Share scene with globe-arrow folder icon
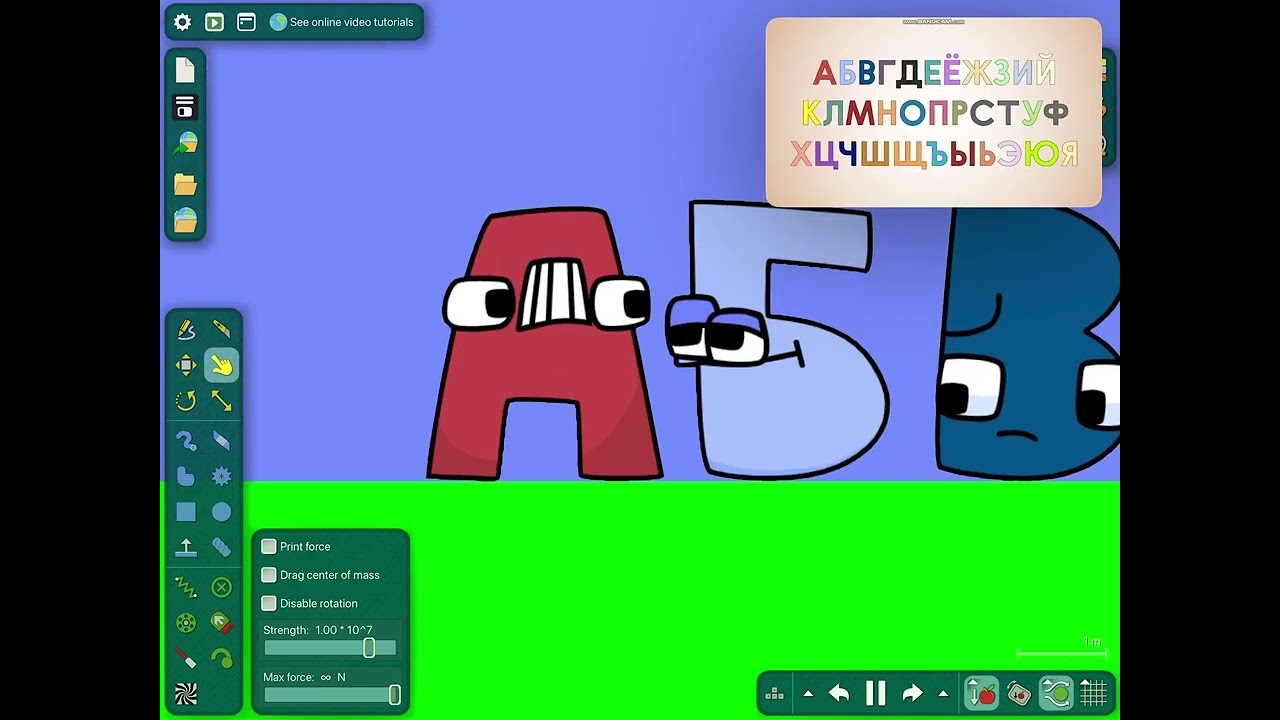Screen dimensions: 1280x720 point(185,144)
